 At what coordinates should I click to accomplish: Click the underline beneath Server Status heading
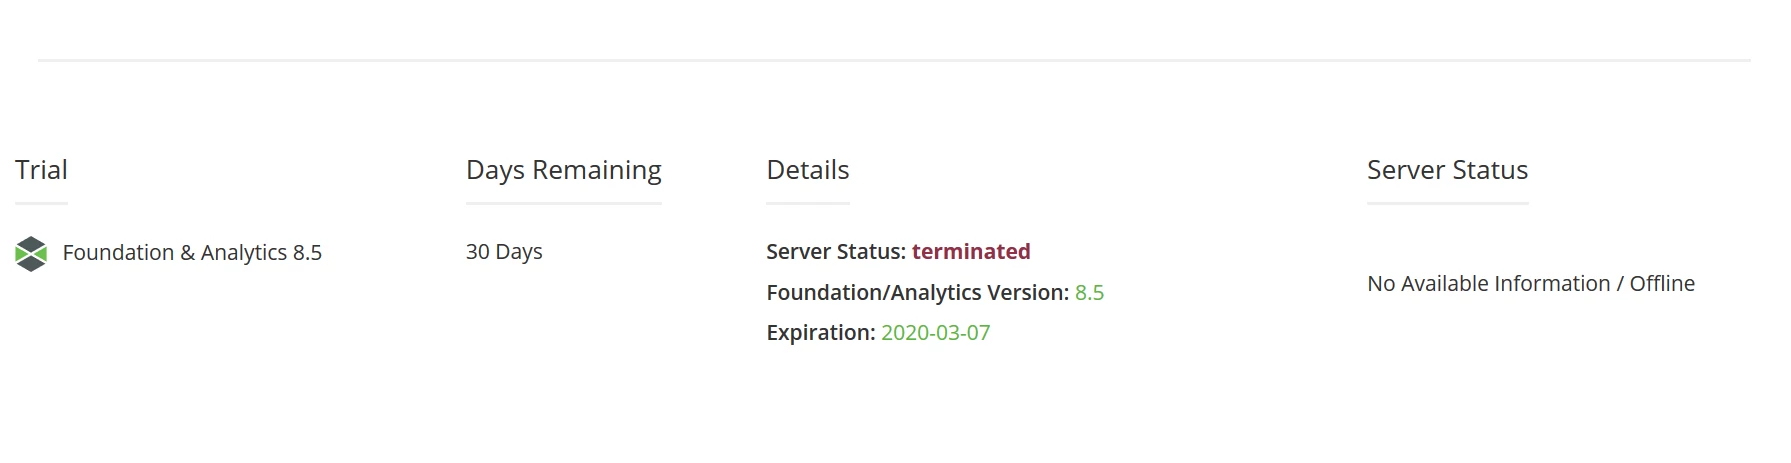pos(1447,203)
